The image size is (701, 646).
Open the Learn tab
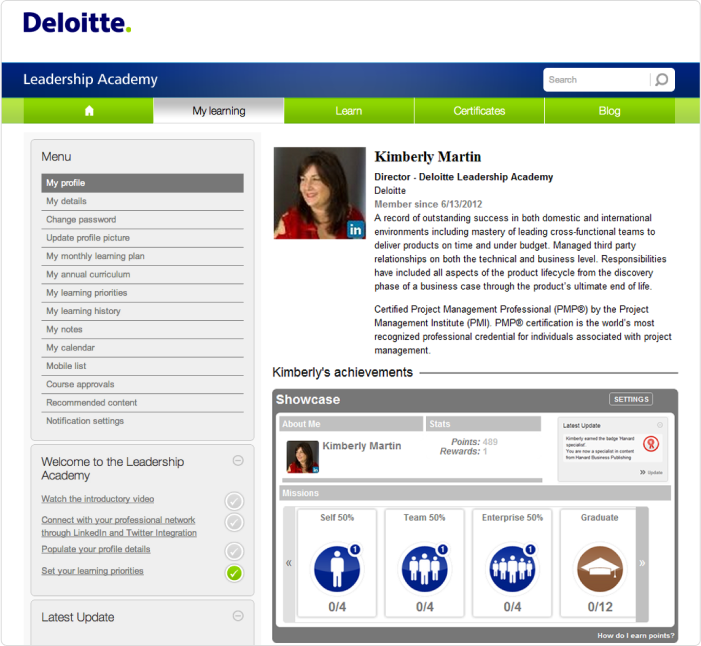(x=349, y=110)
